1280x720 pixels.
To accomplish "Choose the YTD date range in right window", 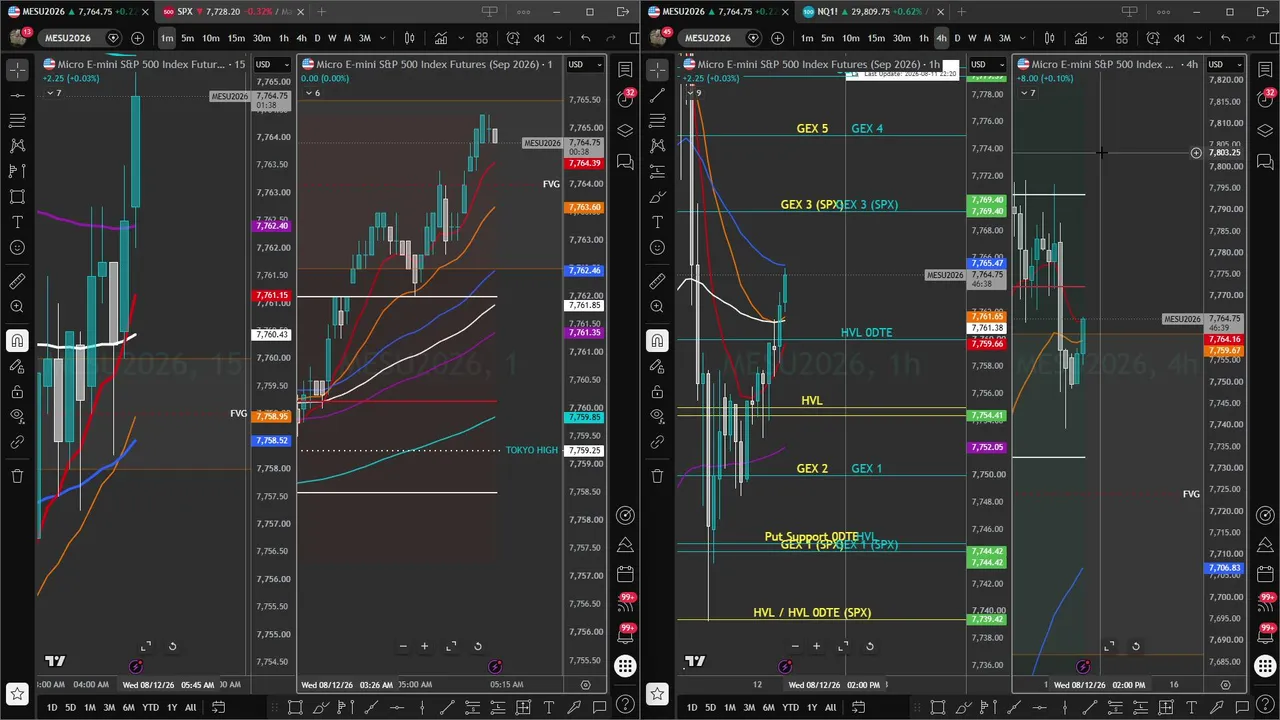I will pos(790,707).
